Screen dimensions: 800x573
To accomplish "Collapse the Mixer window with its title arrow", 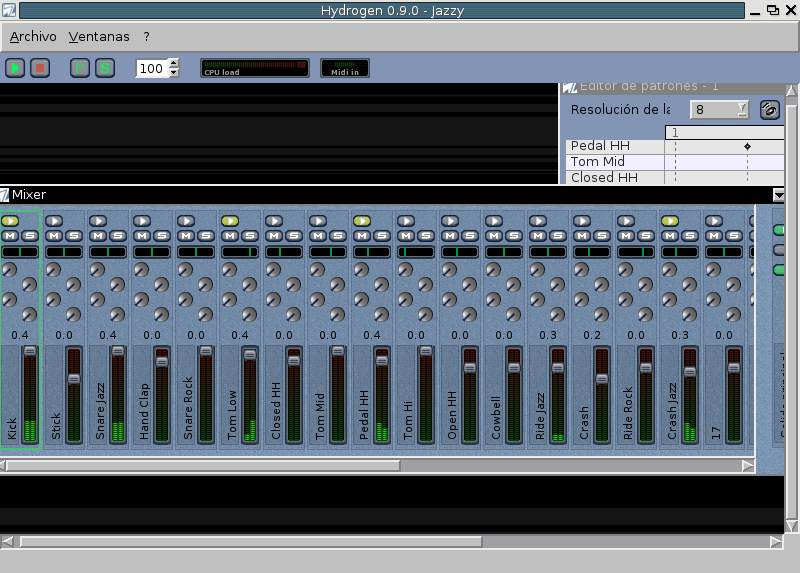I will tap(779, 194).
